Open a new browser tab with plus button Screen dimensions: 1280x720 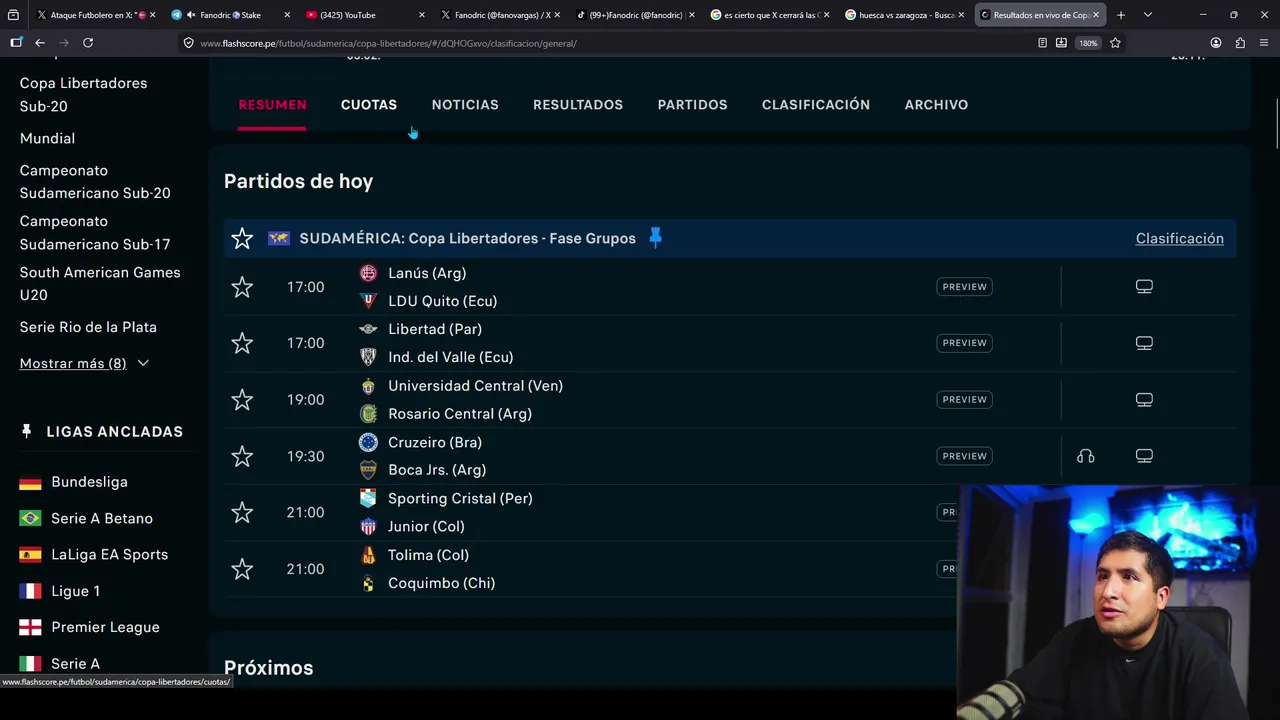[x=1121, y=15]
